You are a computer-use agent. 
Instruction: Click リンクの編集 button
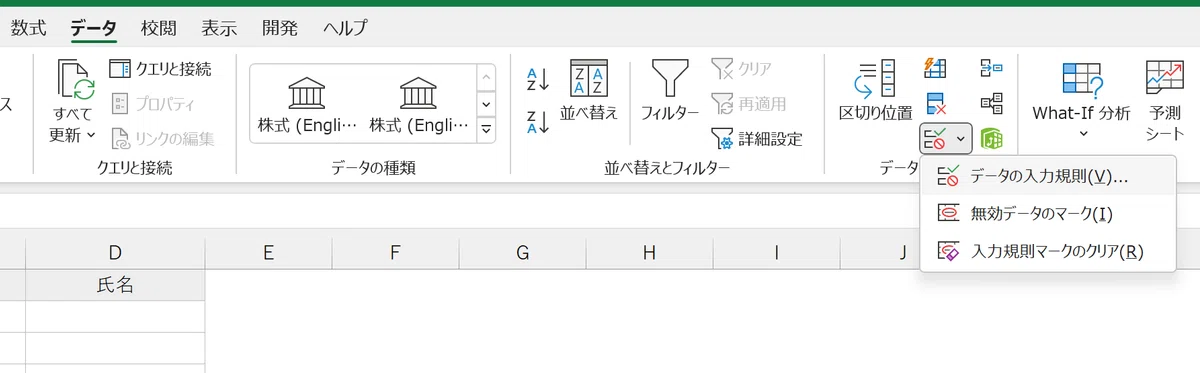tap(162, 139)
